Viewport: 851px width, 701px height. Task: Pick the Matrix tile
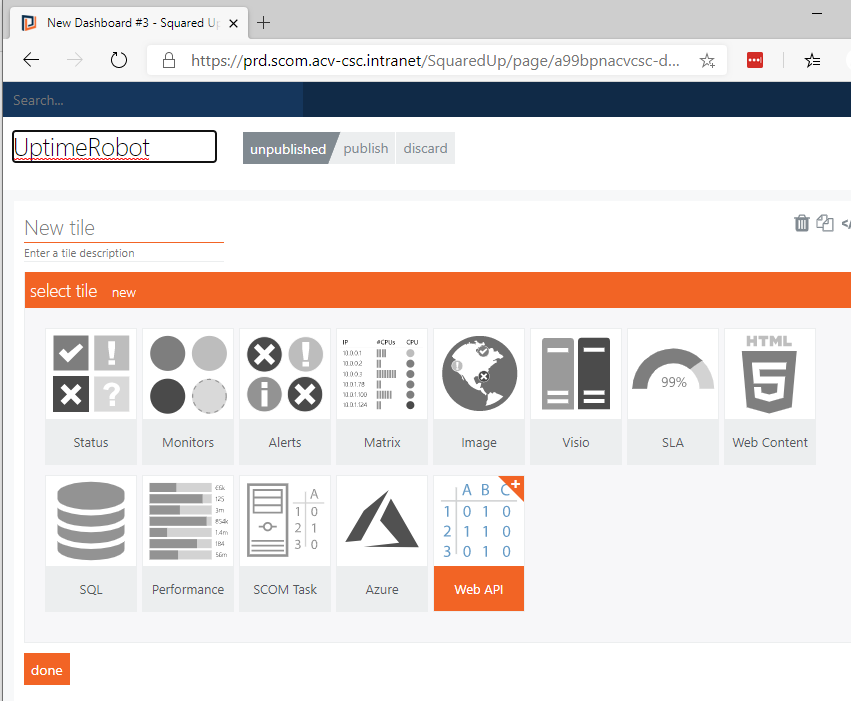point(382,397)
